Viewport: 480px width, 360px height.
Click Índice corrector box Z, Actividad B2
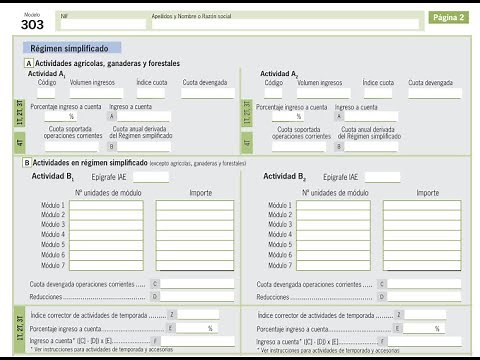425,314
